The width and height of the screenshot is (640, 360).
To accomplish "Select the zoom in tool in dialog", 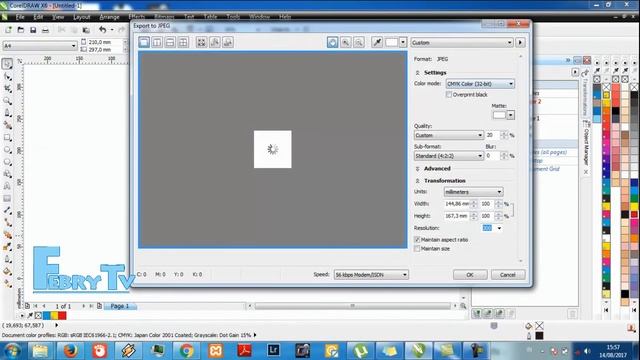I will click(345, 42).
